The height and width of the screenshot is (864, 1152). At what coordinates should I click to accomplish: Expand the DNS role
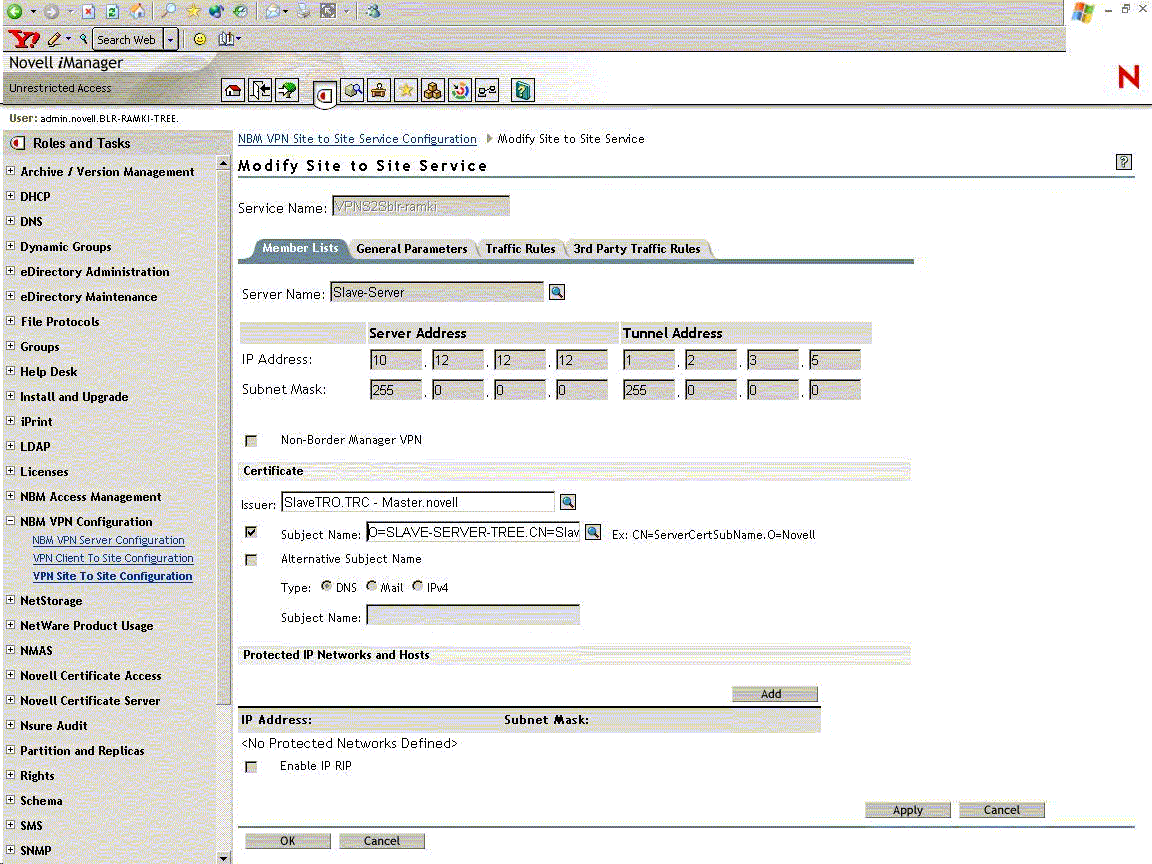pos(10,220)
